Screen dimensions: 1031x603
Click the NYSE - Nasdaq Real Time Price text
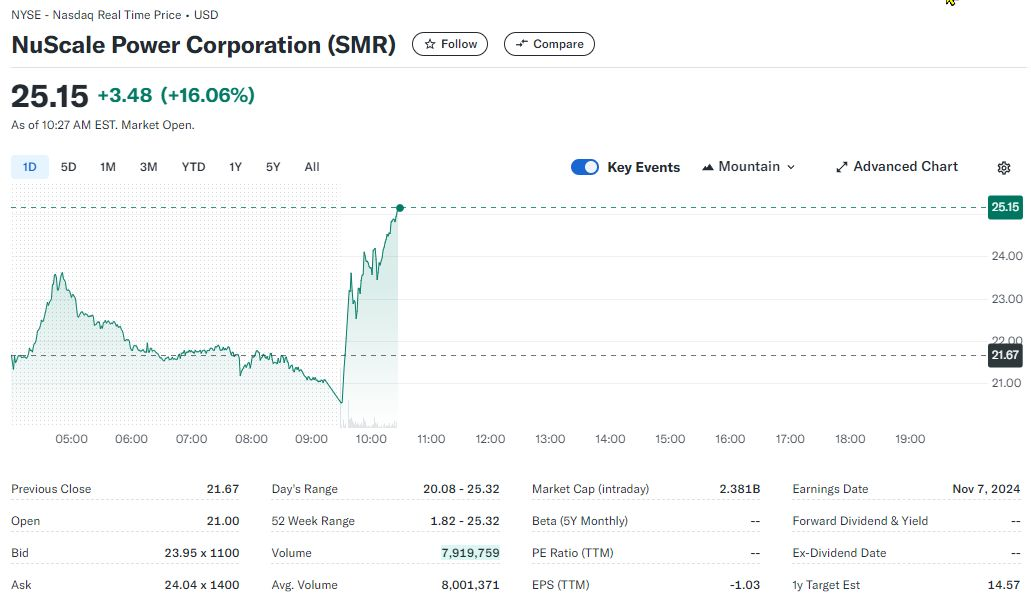pyautogui.click(x=96, y=14)
